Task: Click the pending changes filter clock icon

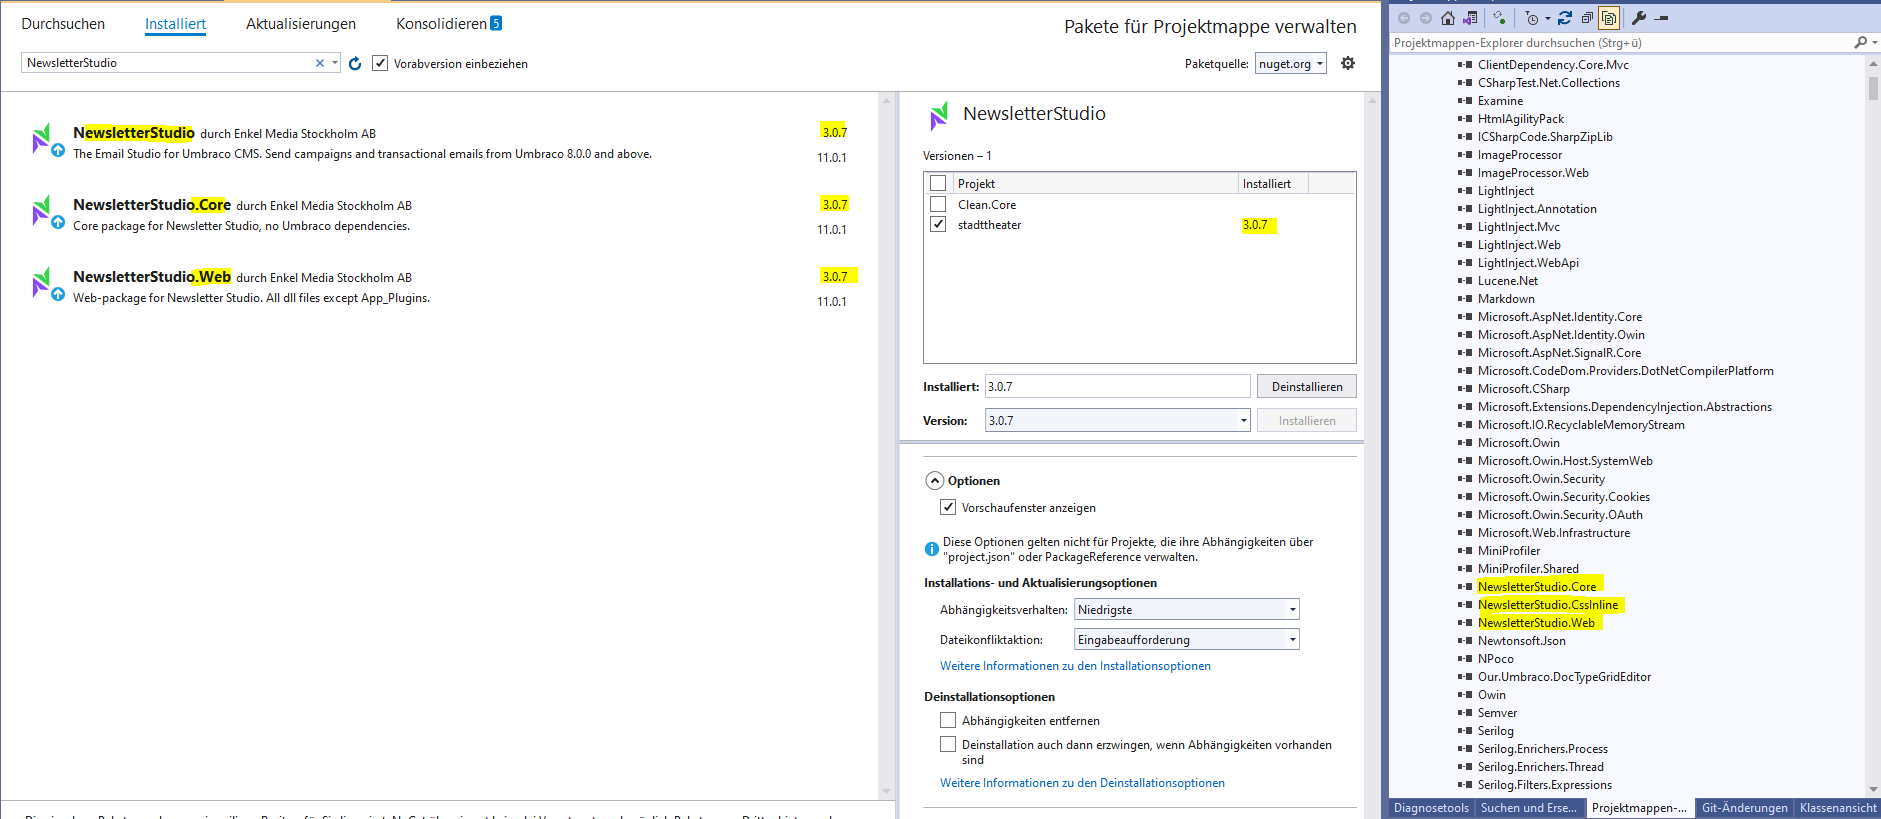Action: coord(1532,18)
